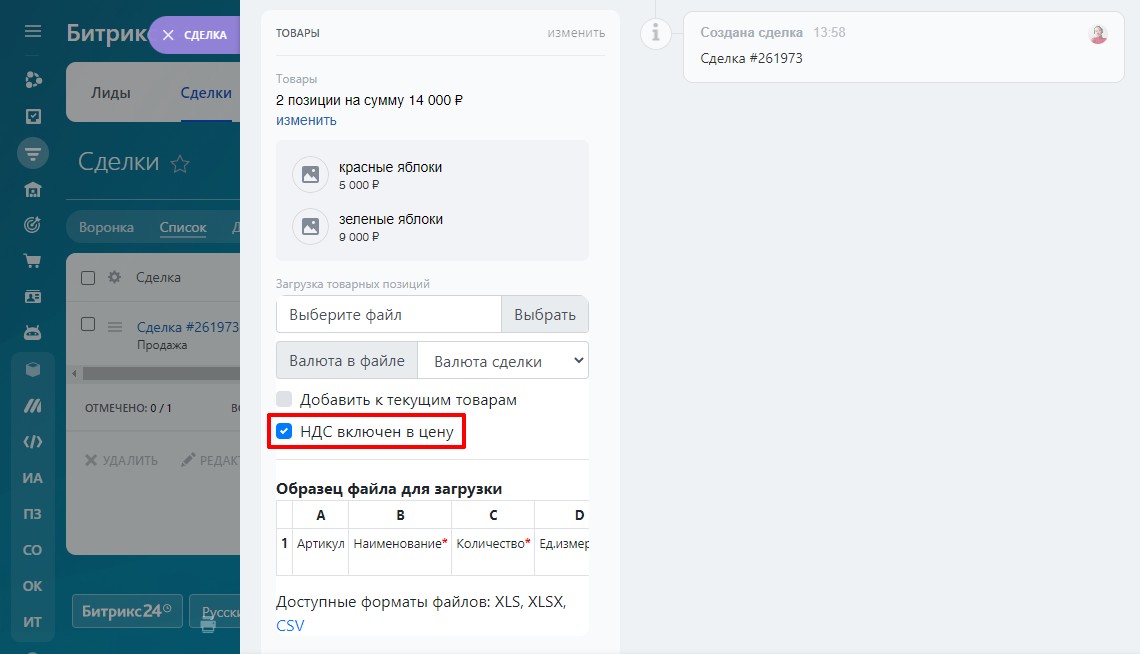Open the 'Валюта сделки' currency dropdown
The image size is (1140, 654).
tap(503, 361)
